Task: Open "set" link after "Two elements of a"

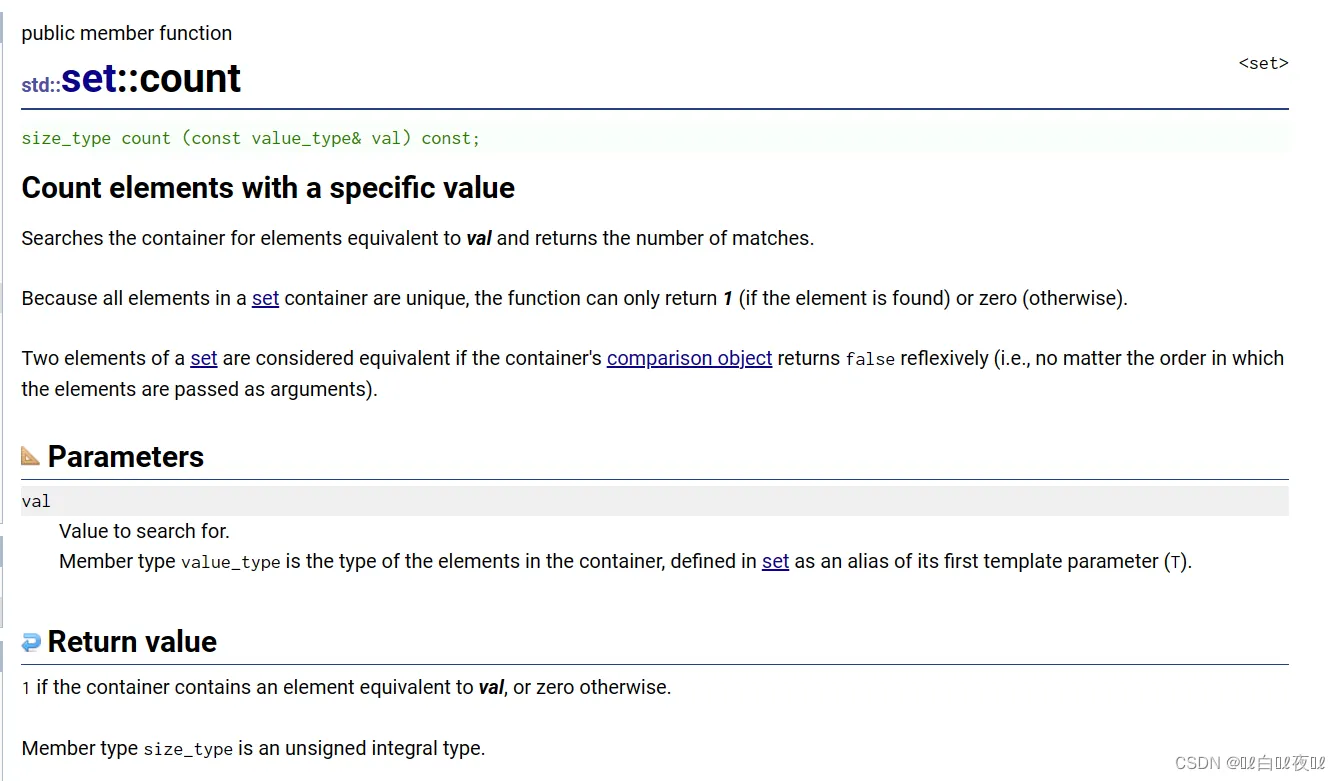Action: click(203, 358)
